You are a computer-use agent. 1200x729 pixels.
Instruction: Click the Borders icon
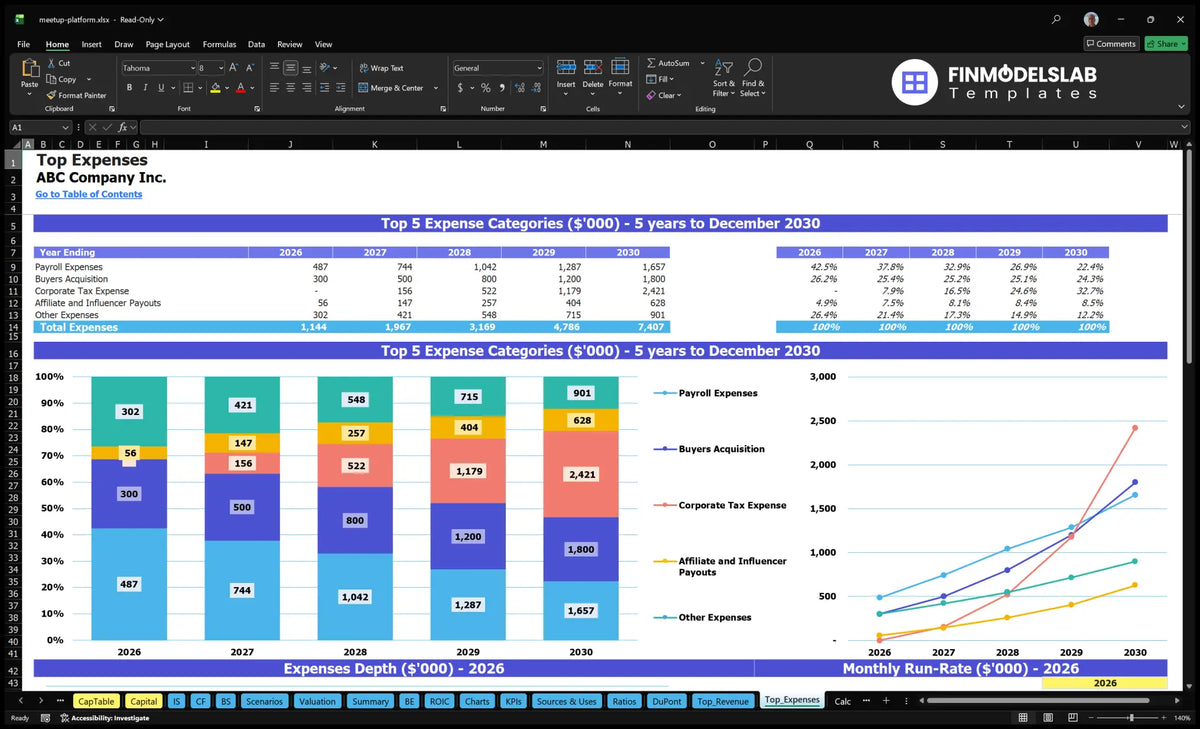click(189, 88)
